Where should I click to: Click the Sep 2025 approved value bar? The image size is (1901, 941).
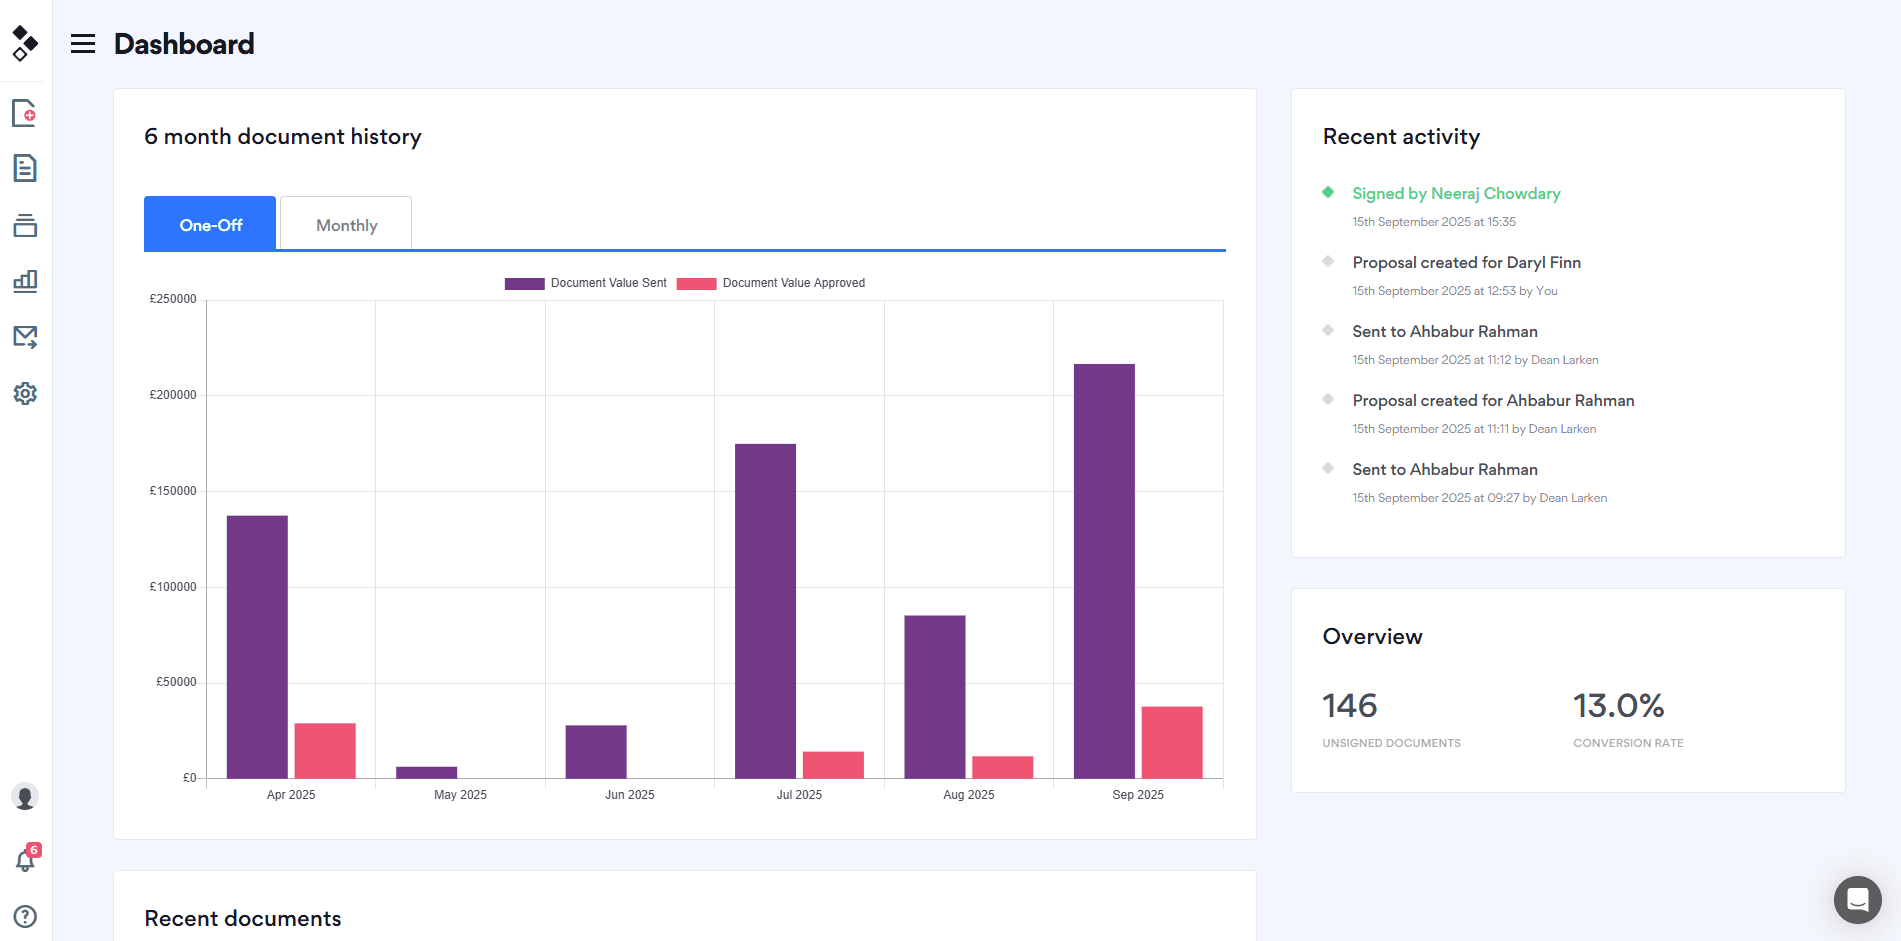tap(1172, 742)
